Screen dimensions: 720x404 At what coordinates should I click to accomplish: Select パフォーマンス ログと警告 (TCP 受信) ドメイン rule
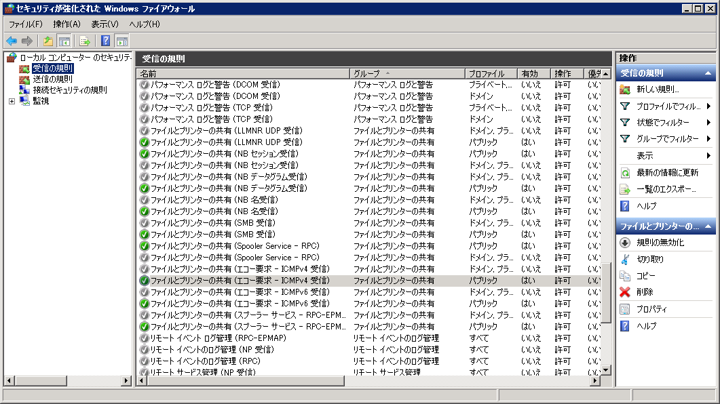click(369, 119)
